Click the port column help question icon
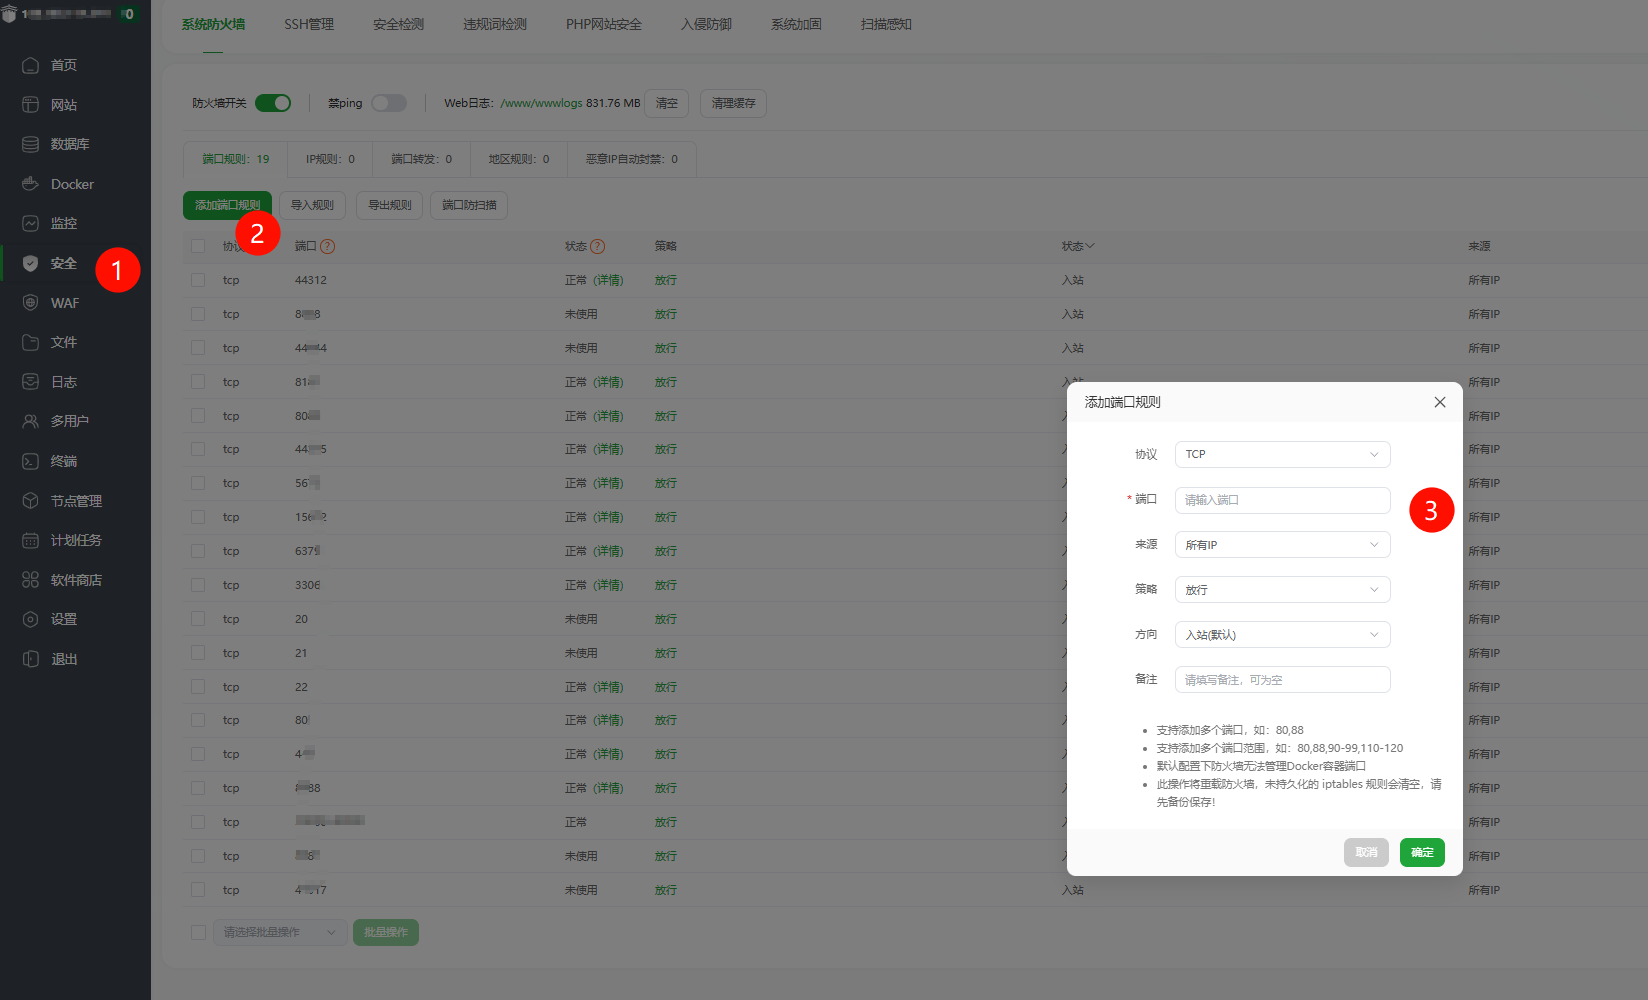This screenshot has height=1000, width=1648. click(327, 246)
